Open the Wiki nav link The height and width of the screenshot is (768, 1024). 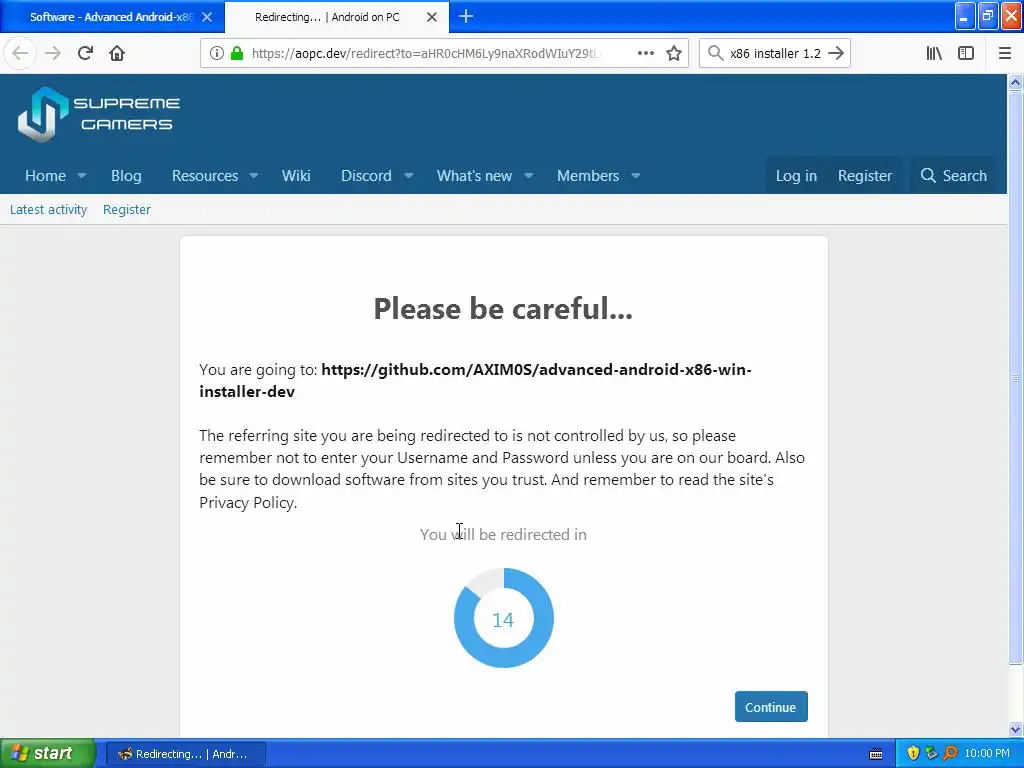(x=296, y=176)
